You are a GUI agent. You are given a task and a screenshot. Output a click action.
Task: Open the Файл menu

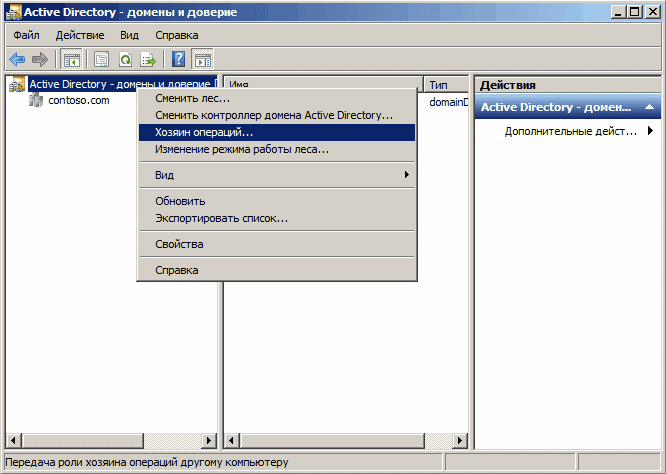(26, 35)
